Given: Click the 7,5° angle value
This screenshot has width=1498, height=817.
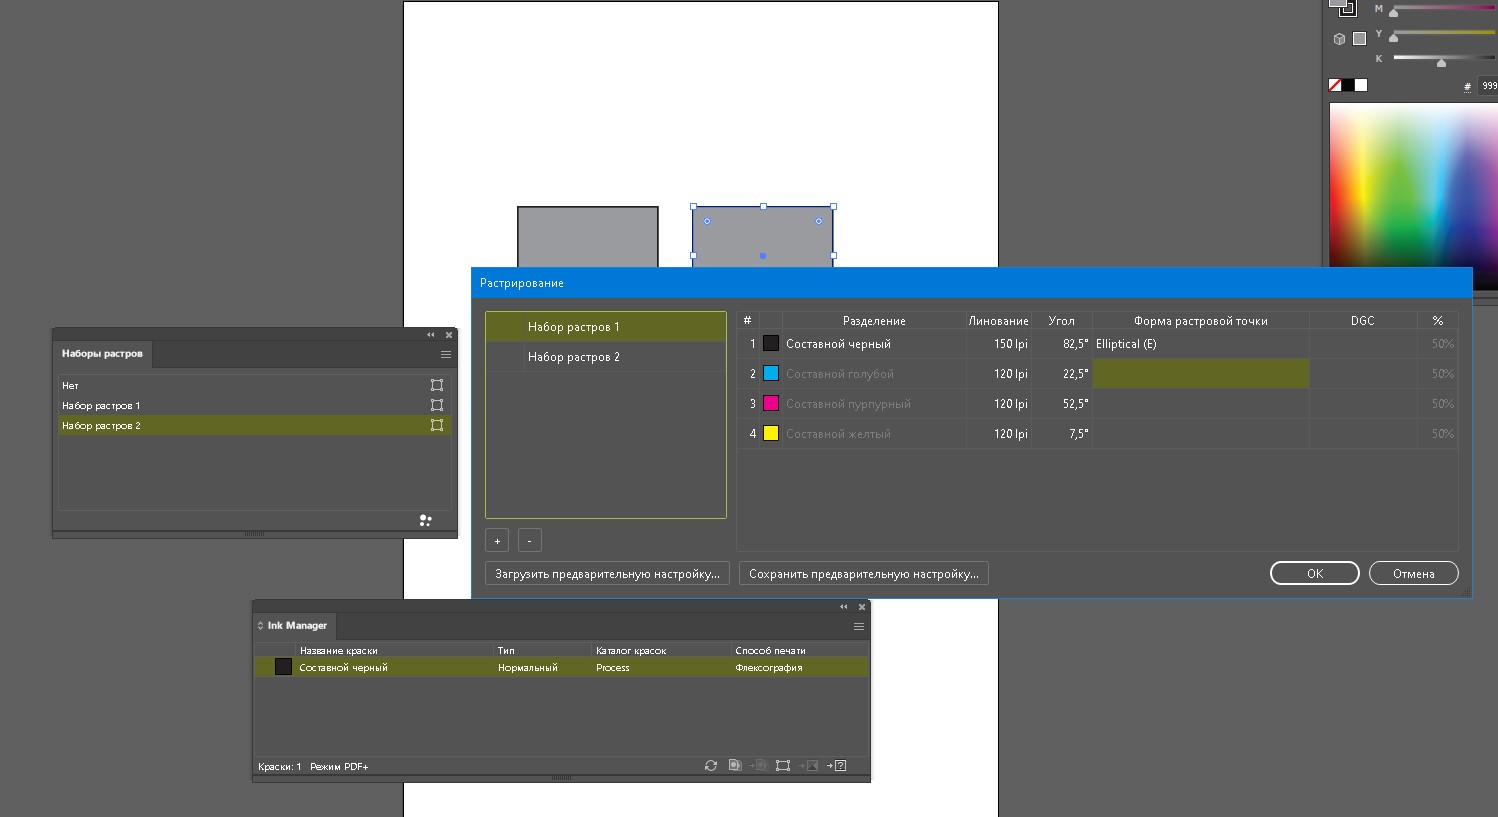Looking at the screenshot, I should (x=1078, y=434).
